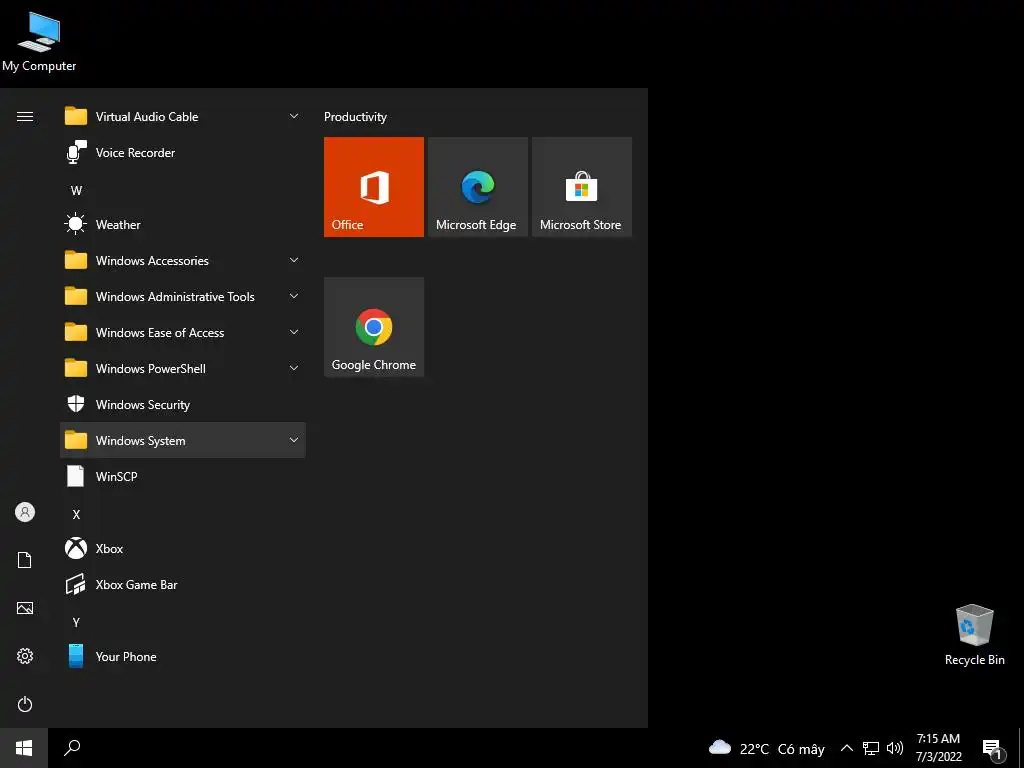Viewport: 1024px width, 768px height.
Task: Expand Windows Accessories folder
Action: pos(183,261)
